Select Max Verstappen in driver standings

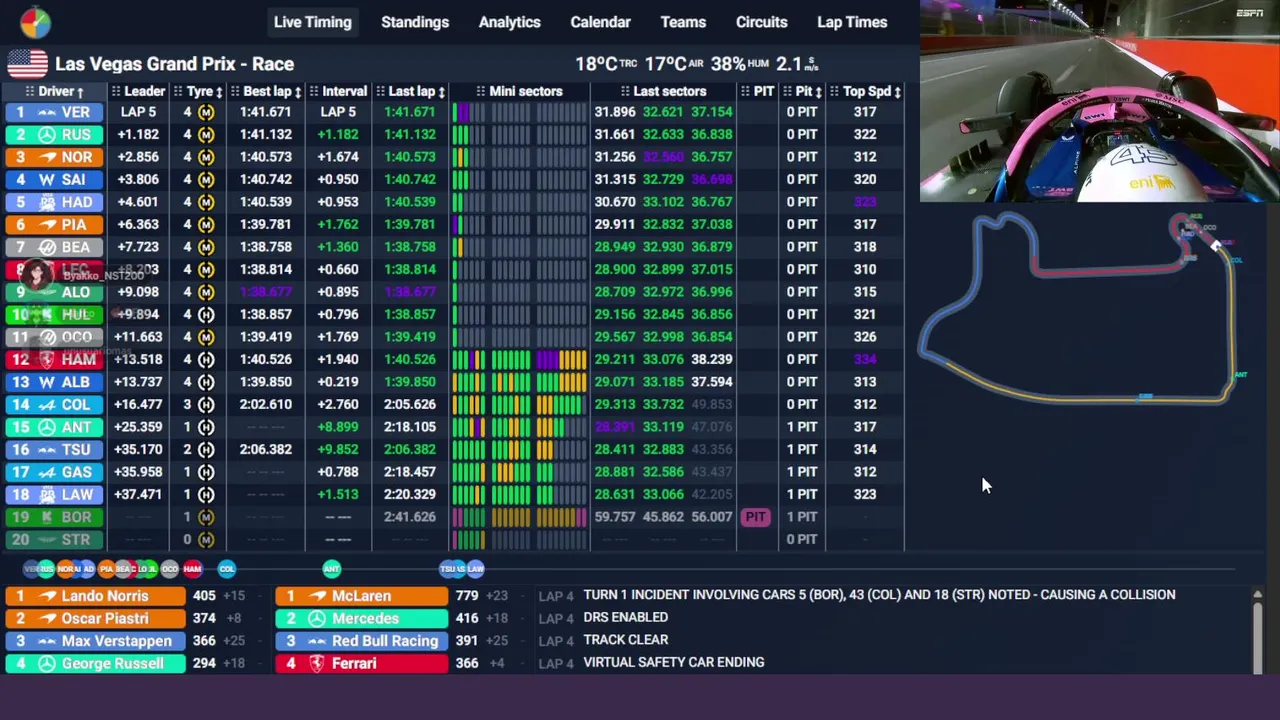[x=95, y=641]
